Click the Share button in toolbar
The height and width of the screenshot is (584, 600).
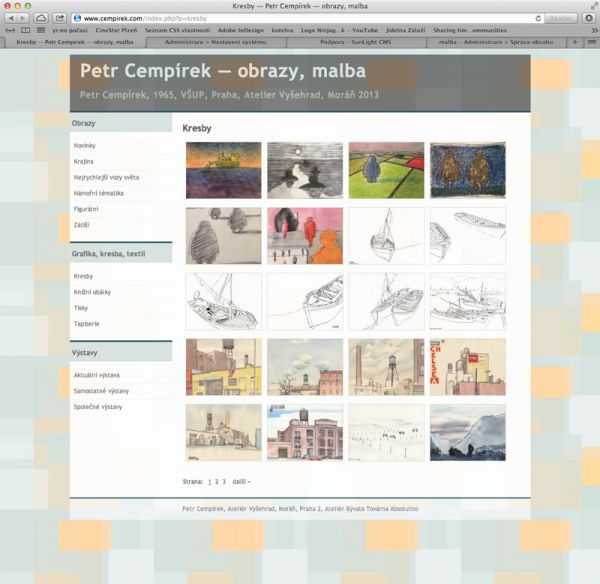tap(59, 18)
